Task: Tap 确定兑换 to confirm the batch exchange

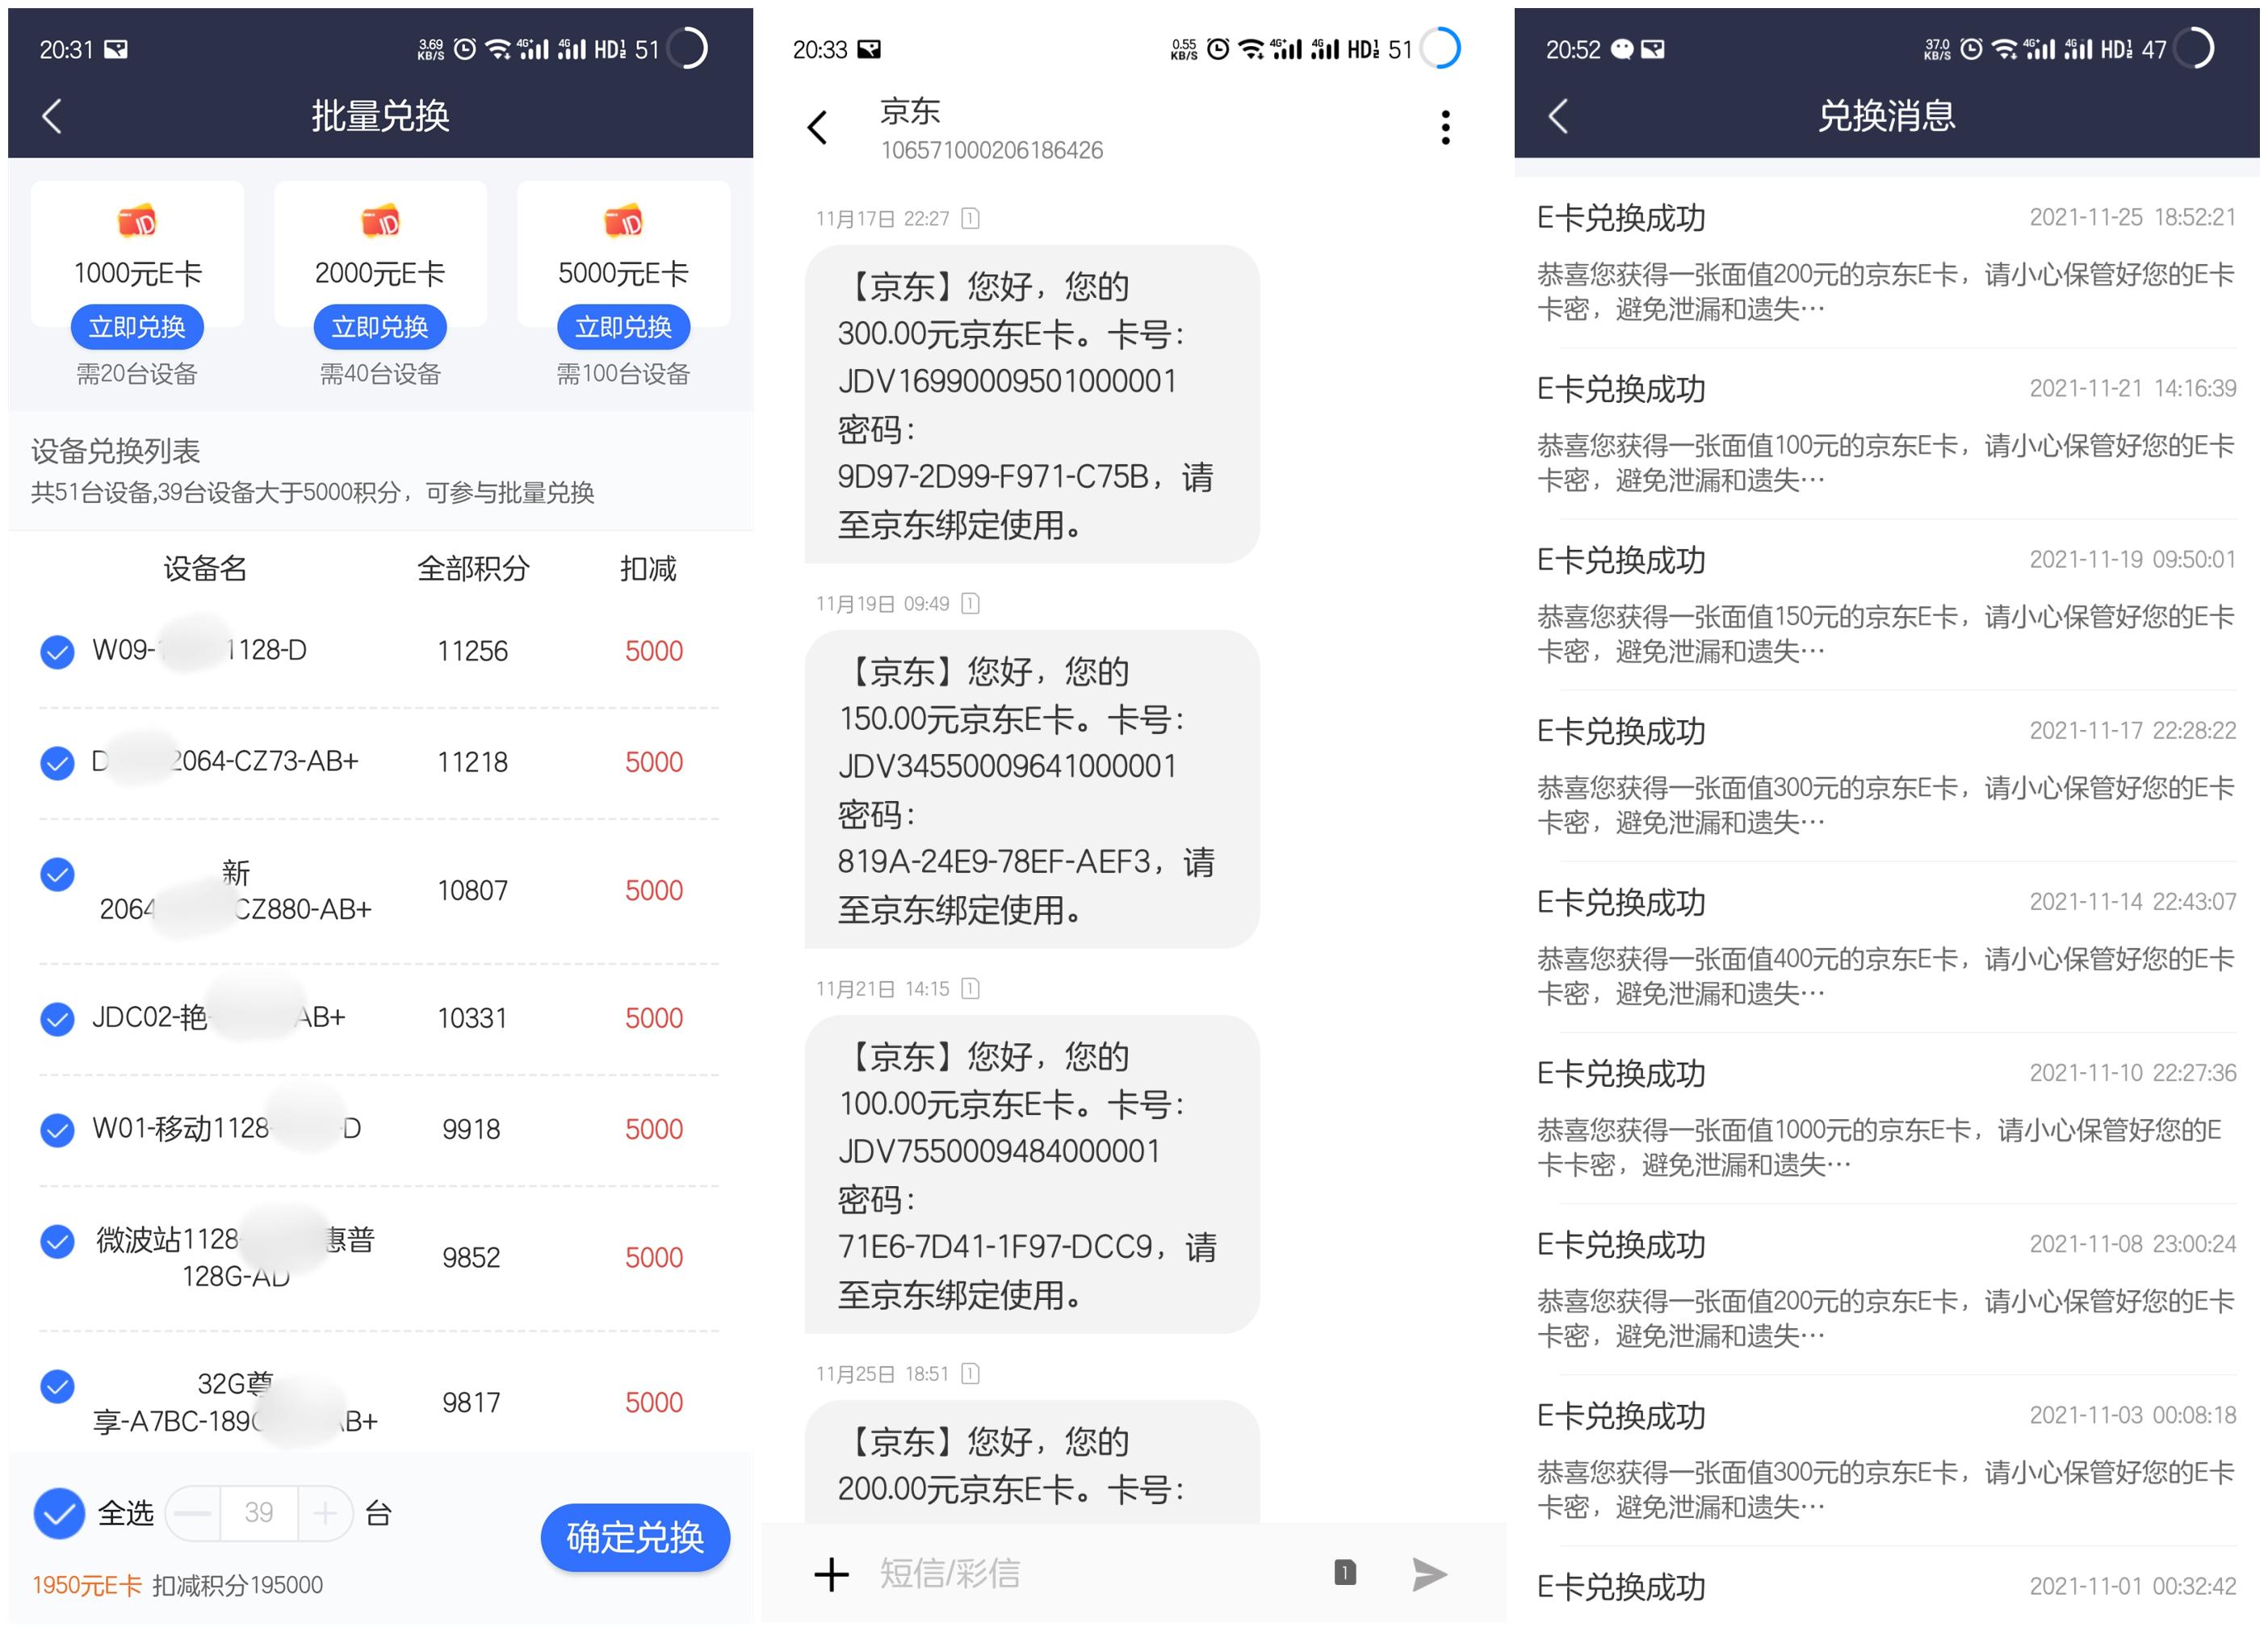Action: (634, 1539)
